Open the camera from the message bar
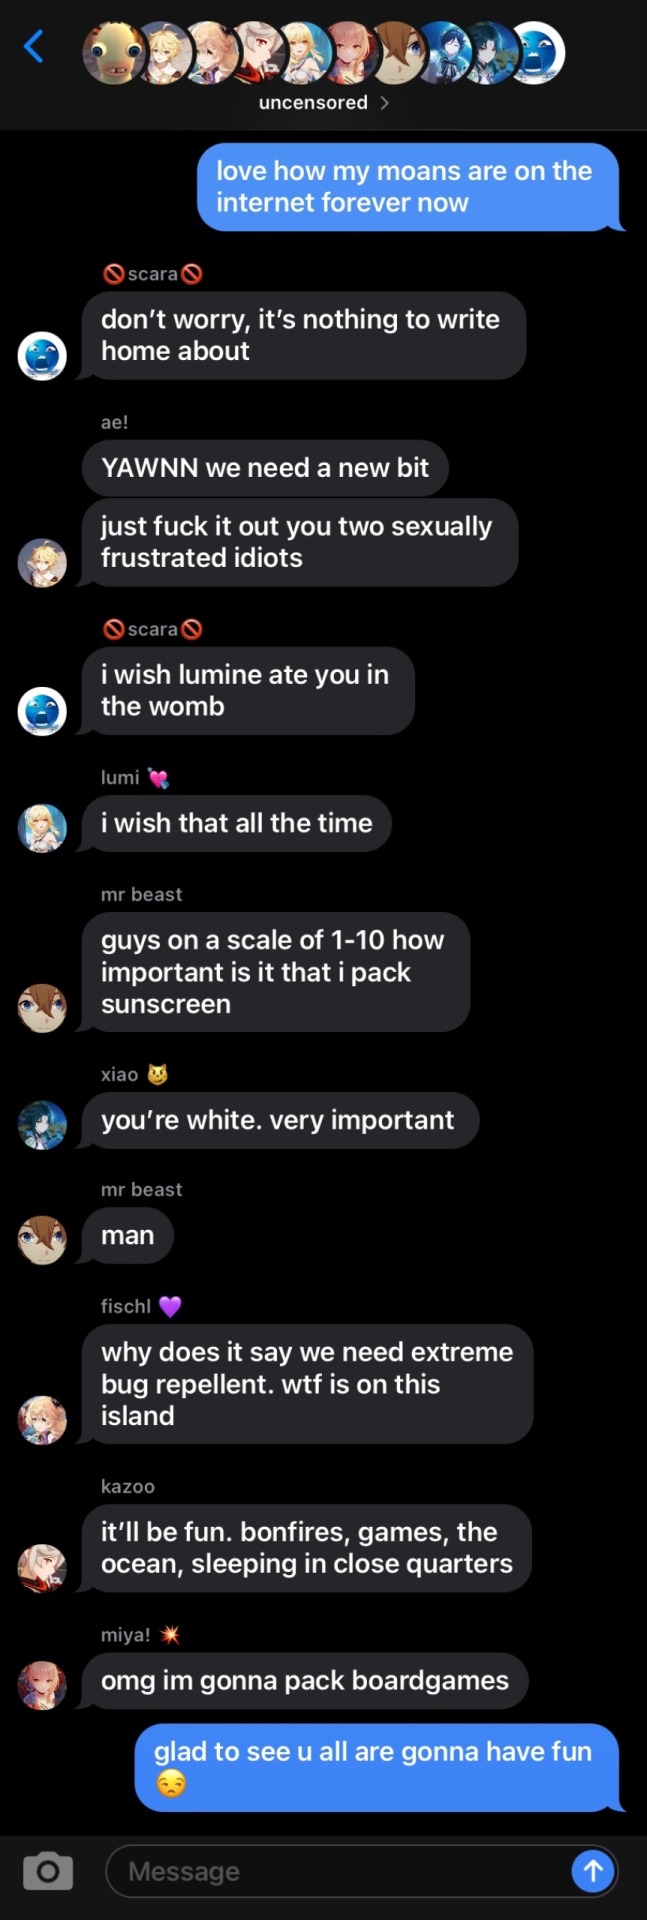Screen dimensions: 647x1920 47,1871
